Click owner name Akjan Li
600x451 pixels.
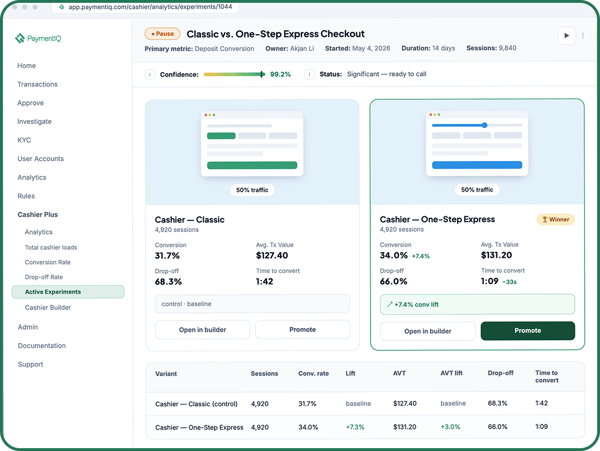[x=302, y=49]
